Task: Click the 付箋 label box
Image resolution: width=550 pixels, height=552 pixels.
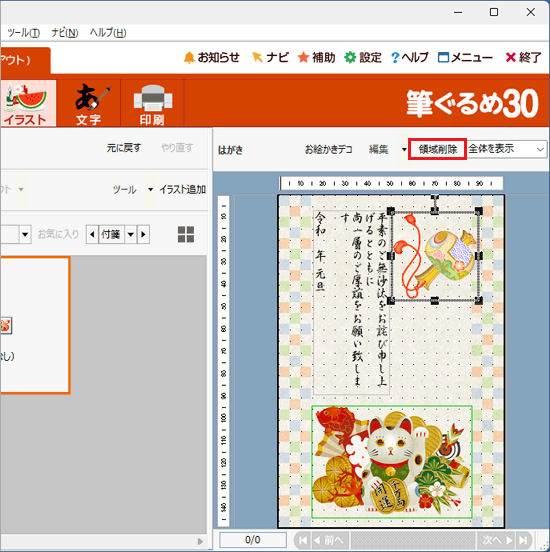Action: [111, 234]
